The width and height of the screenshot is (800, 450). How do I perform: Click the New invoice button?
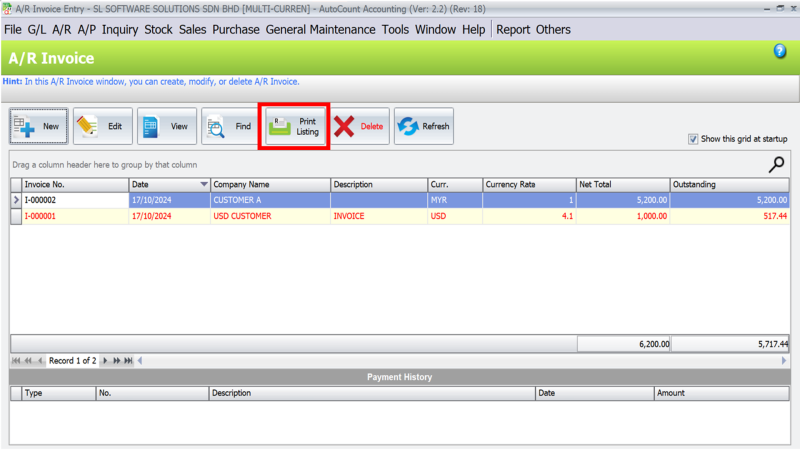click(38, 126)
